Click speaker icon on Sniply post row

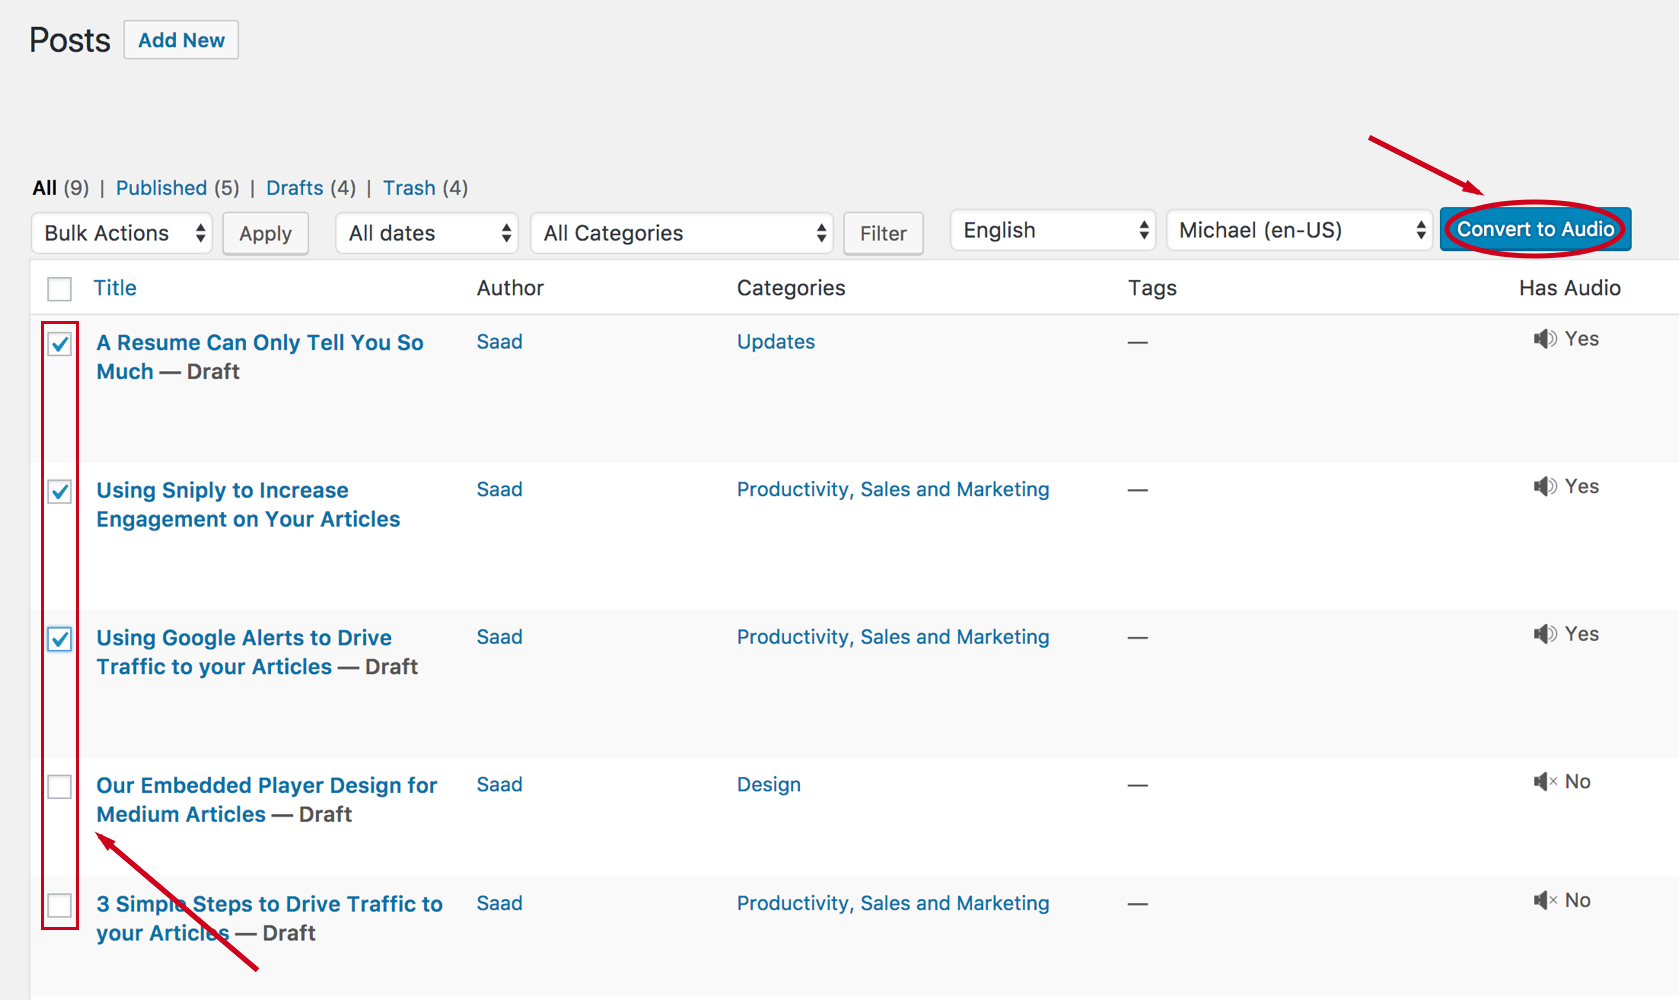click(1545, 487)
